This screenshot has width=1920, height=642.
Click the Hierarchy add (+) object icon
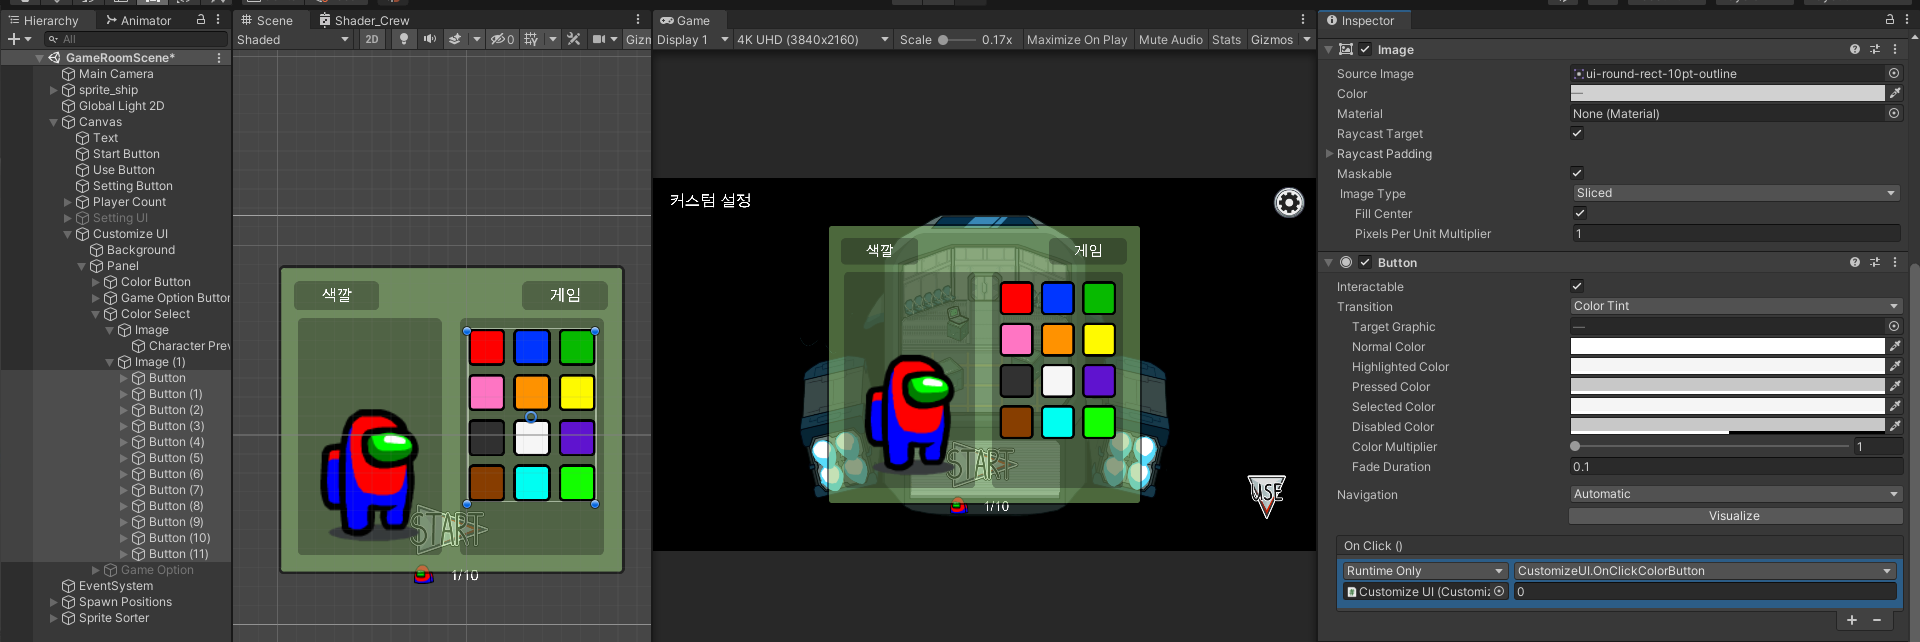point(14,39)
